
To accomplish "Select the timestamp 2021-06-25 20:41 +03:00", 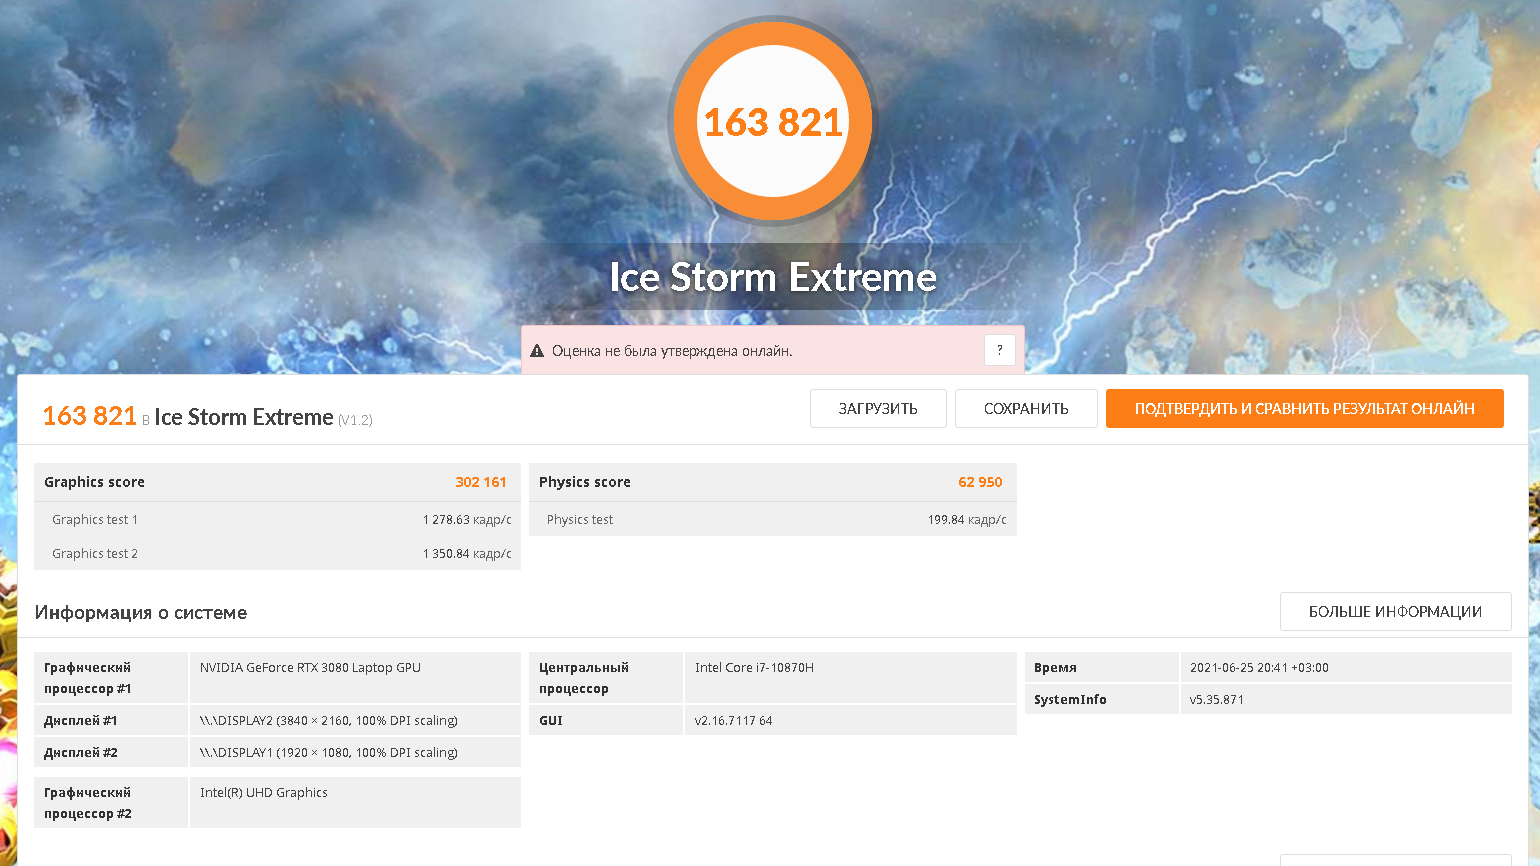I will [x=1259, y=668].
